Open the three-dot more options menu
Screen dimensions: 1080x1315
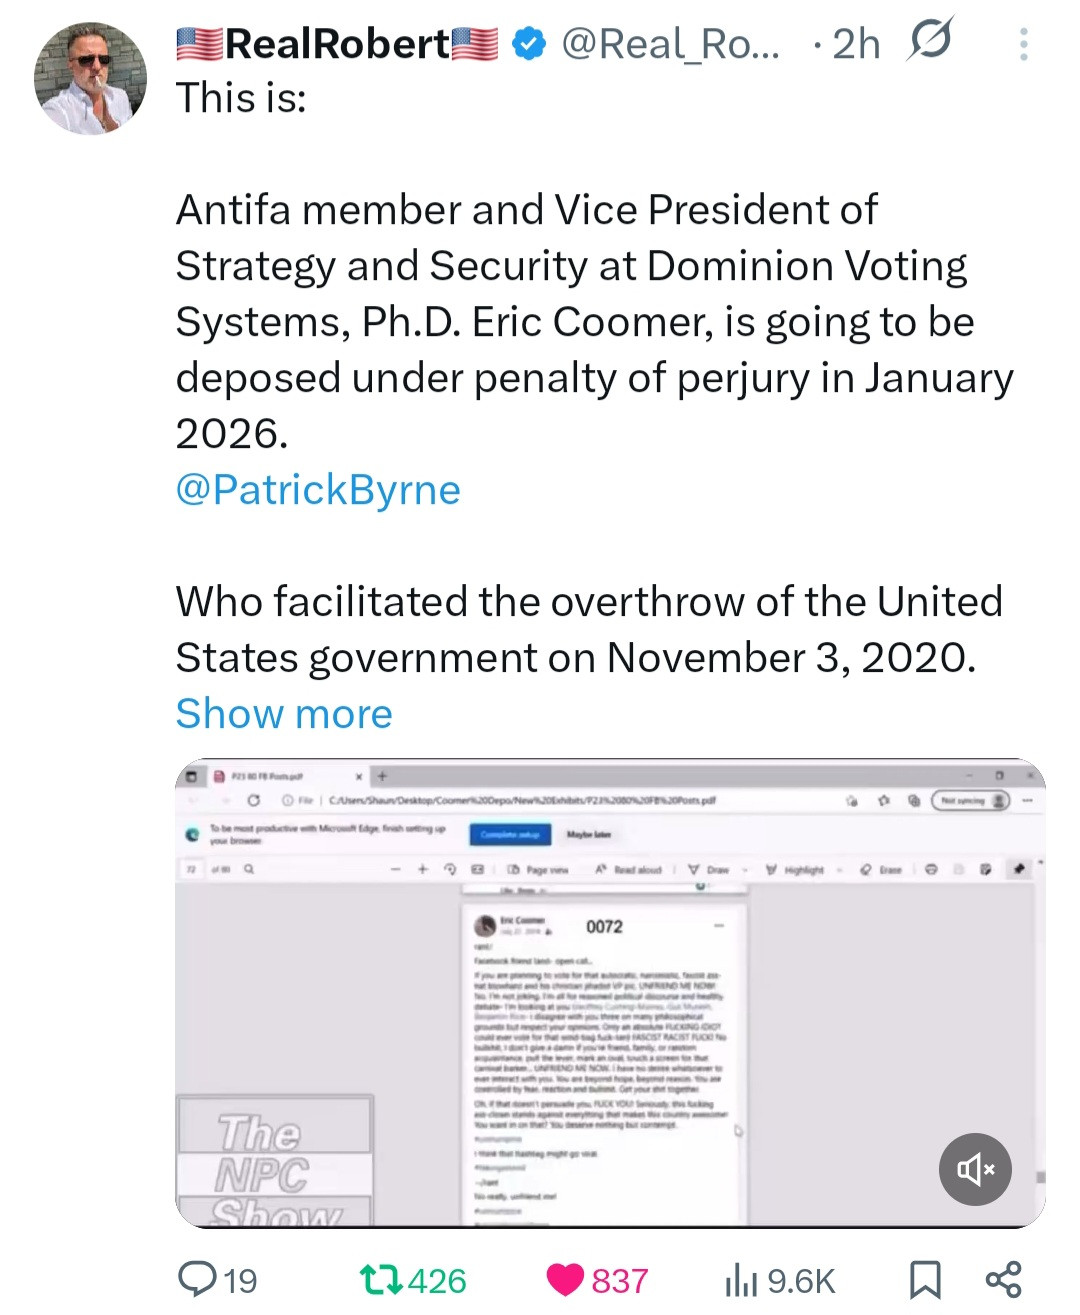point(1023,44)
